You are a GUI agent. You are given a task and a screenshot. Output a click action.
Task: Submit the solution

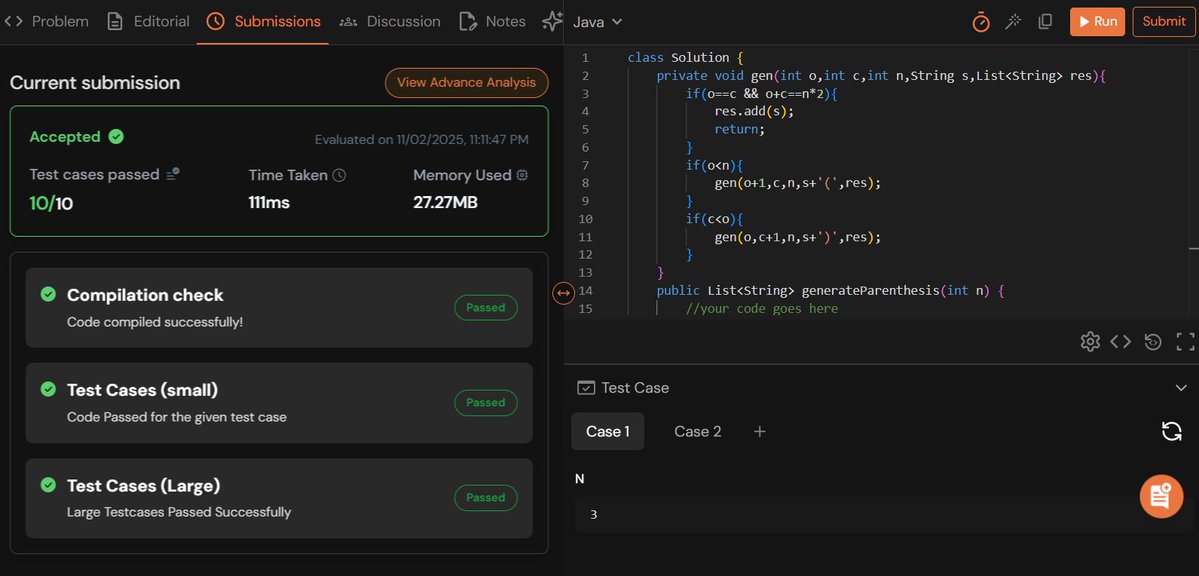(1163, 21)
